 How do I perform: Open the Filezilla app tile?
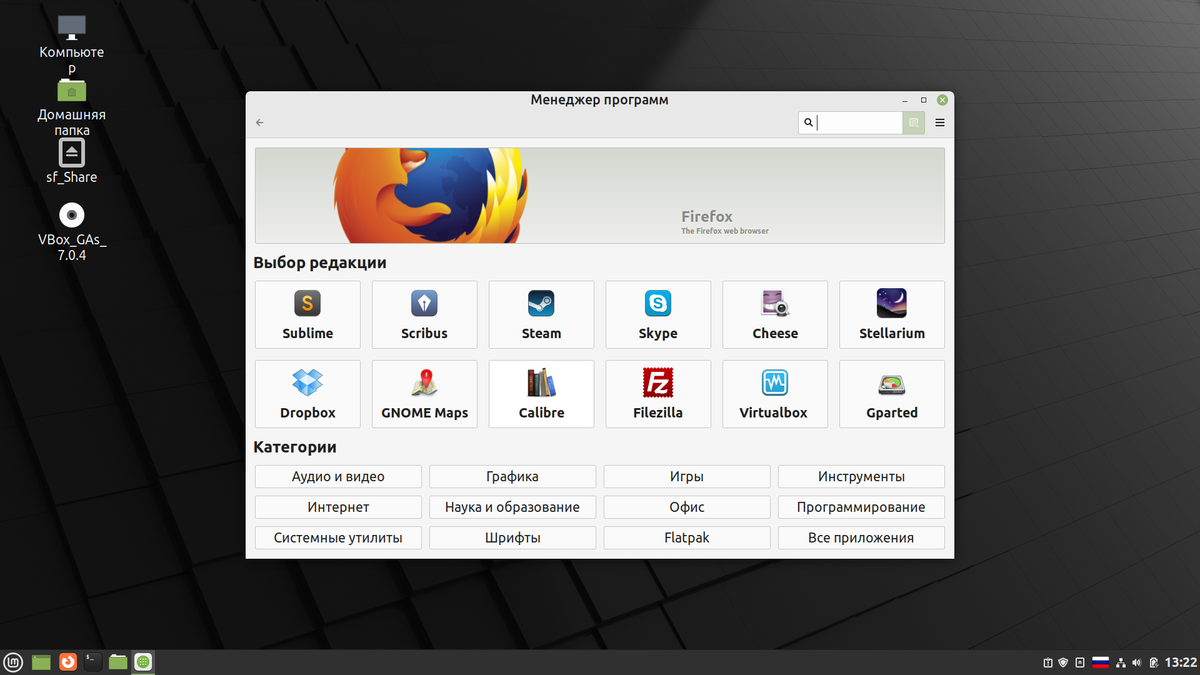[x=658, y=394]
